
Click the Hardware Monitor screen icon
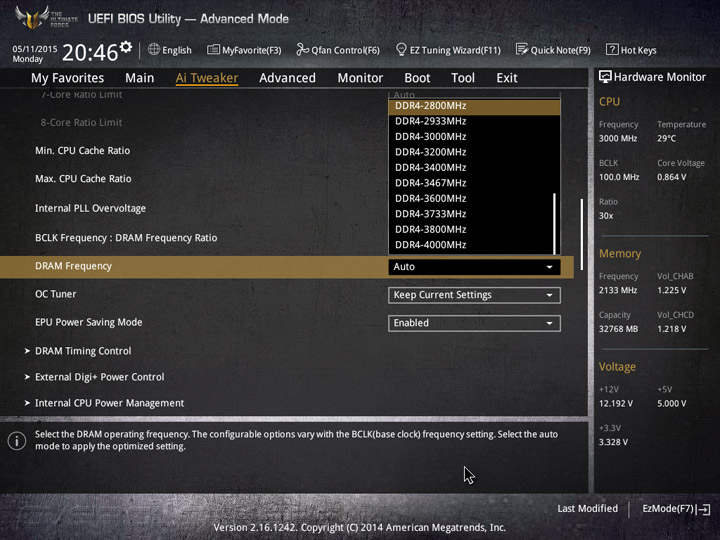[x=605, y=77]
